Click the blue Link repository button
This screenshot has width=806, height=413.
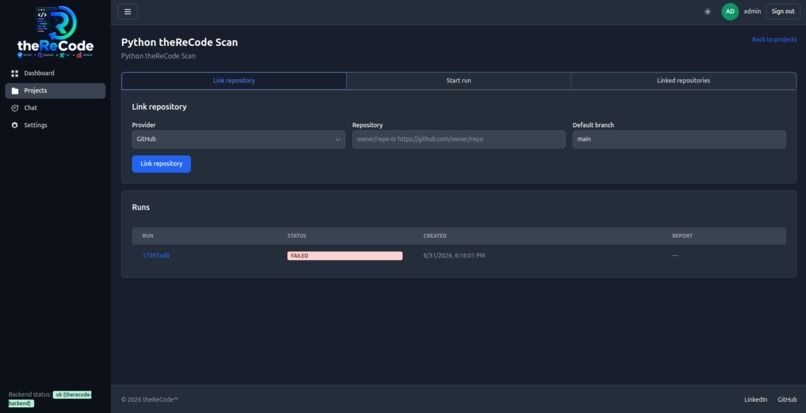[161, 164]
